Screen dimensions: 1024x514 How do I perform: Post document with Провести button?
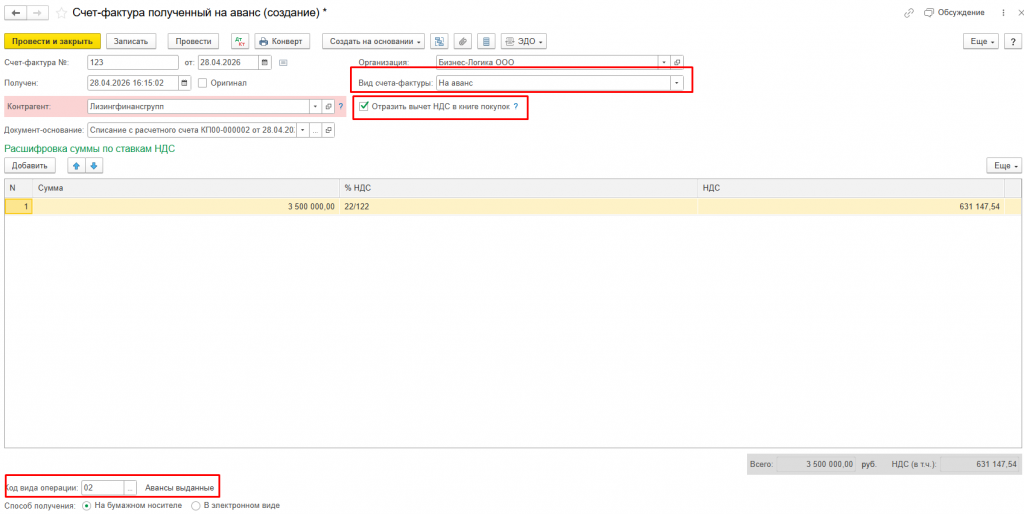point(193,41)
